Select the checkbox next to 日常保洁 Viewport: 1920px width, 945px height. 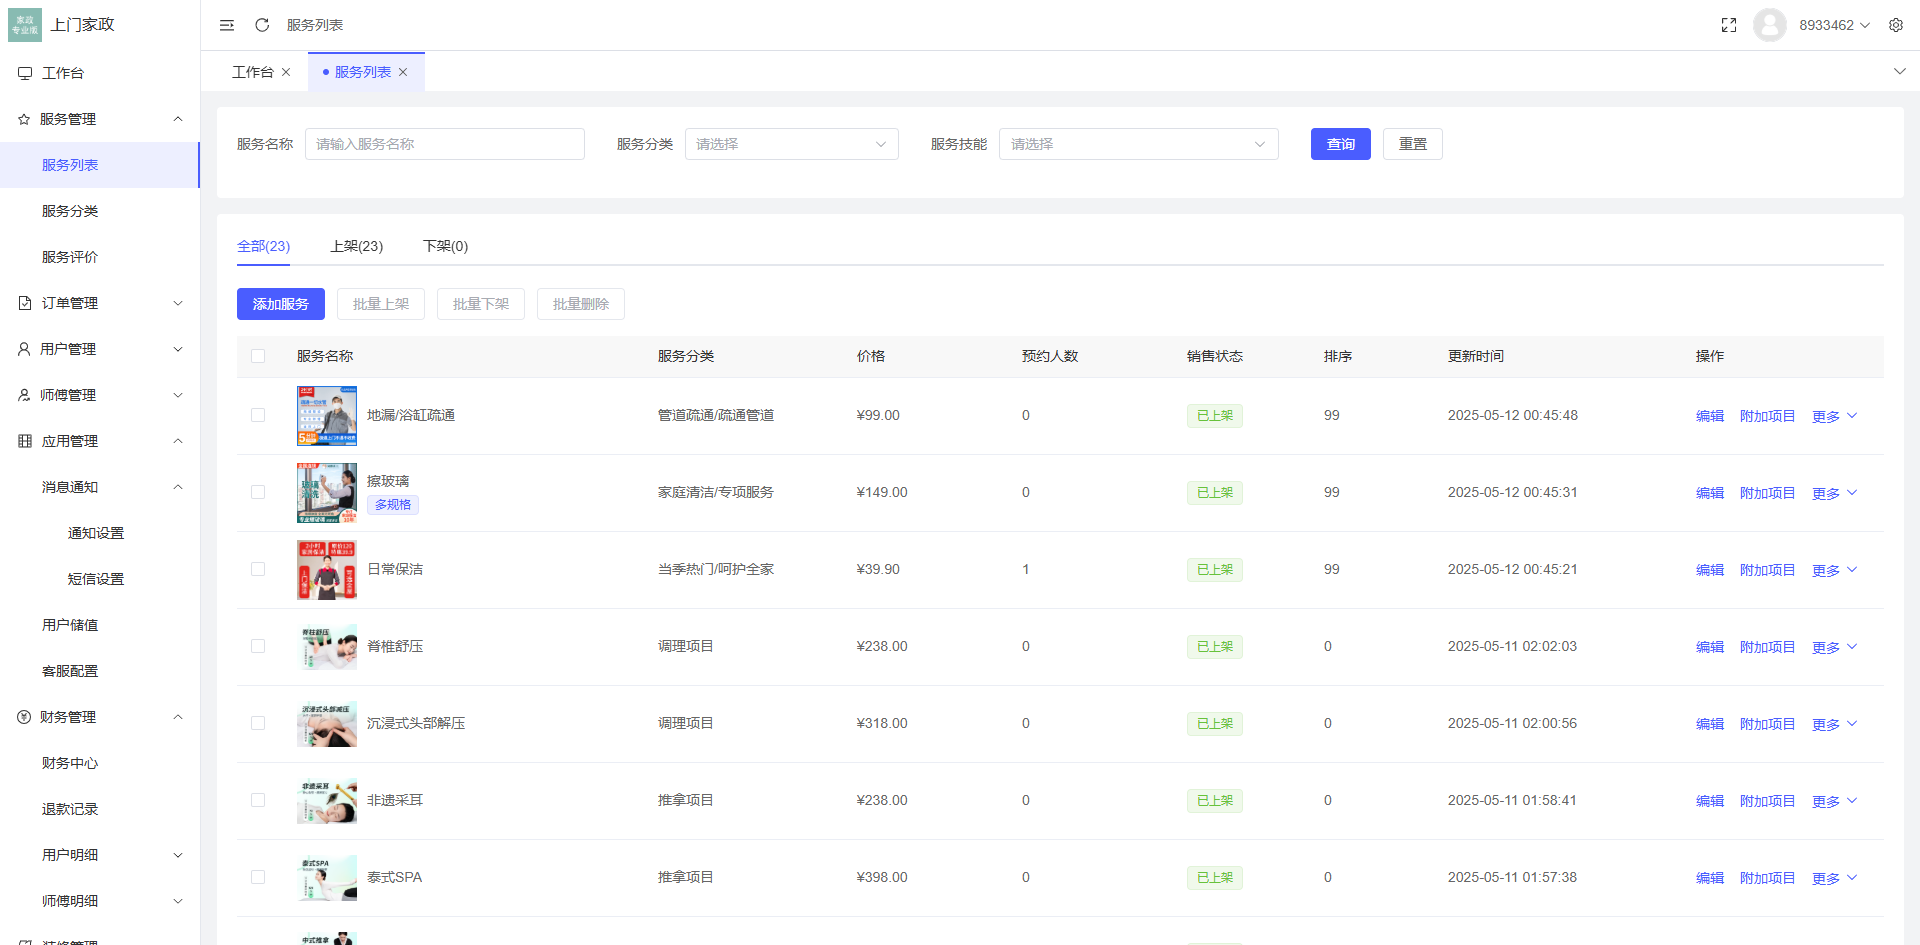(x=258, y=569)
